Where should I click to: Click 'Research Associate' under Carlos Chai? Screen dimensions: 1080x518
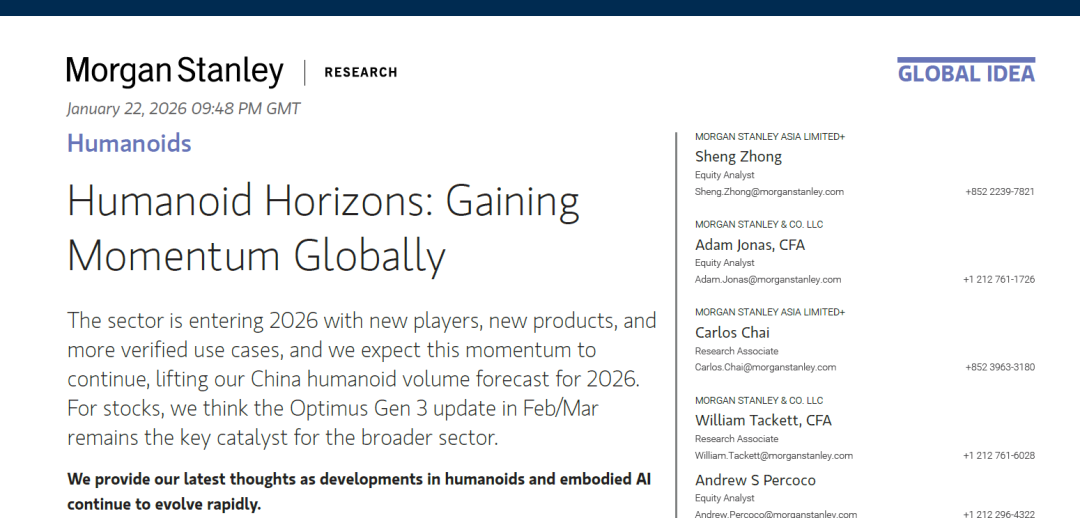coord(737,351)
